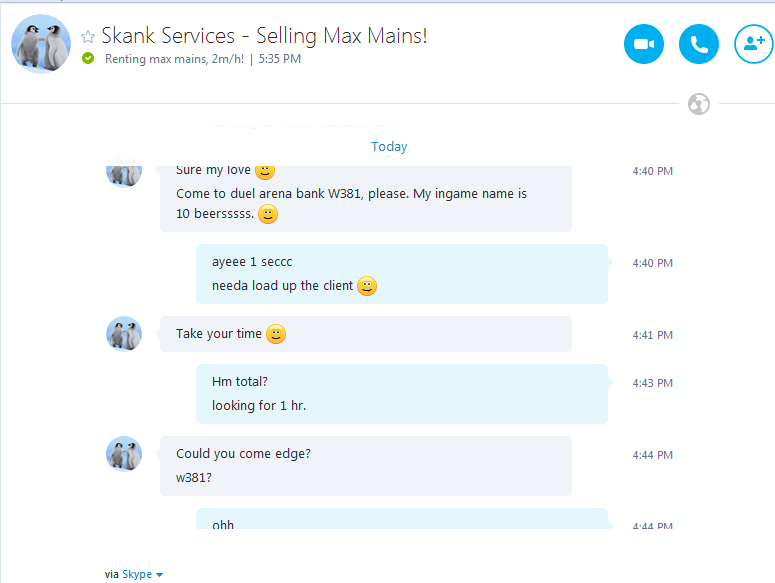
Task: Click smiley after 'needa load up the client'
Action: pyautogui.click(x=367, y=286)
